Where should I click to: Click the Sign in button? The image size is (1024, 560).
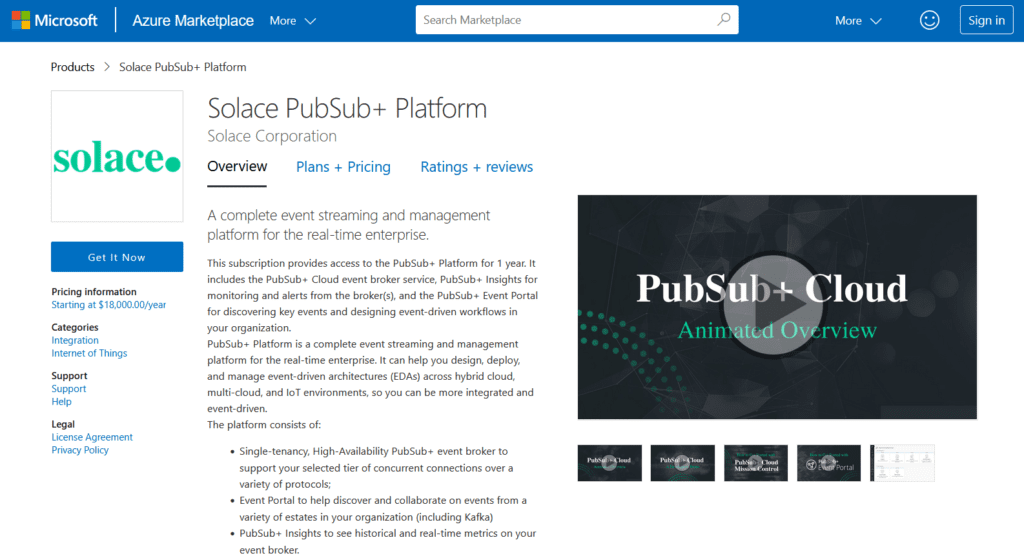[x=986, y=20]
